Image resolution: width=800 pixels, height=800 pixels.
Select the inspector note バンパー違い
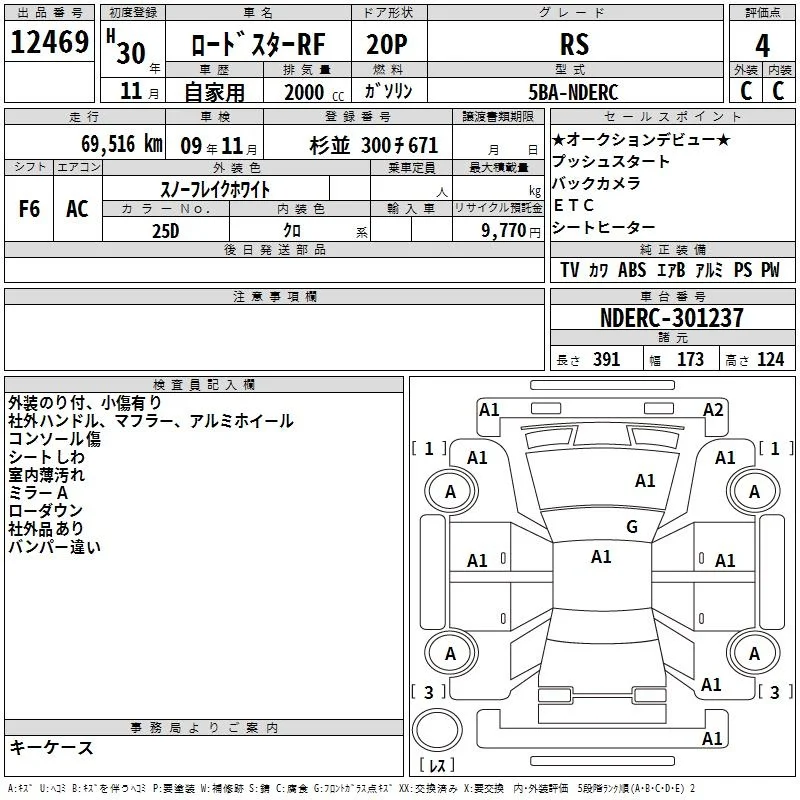click(55, 546)
